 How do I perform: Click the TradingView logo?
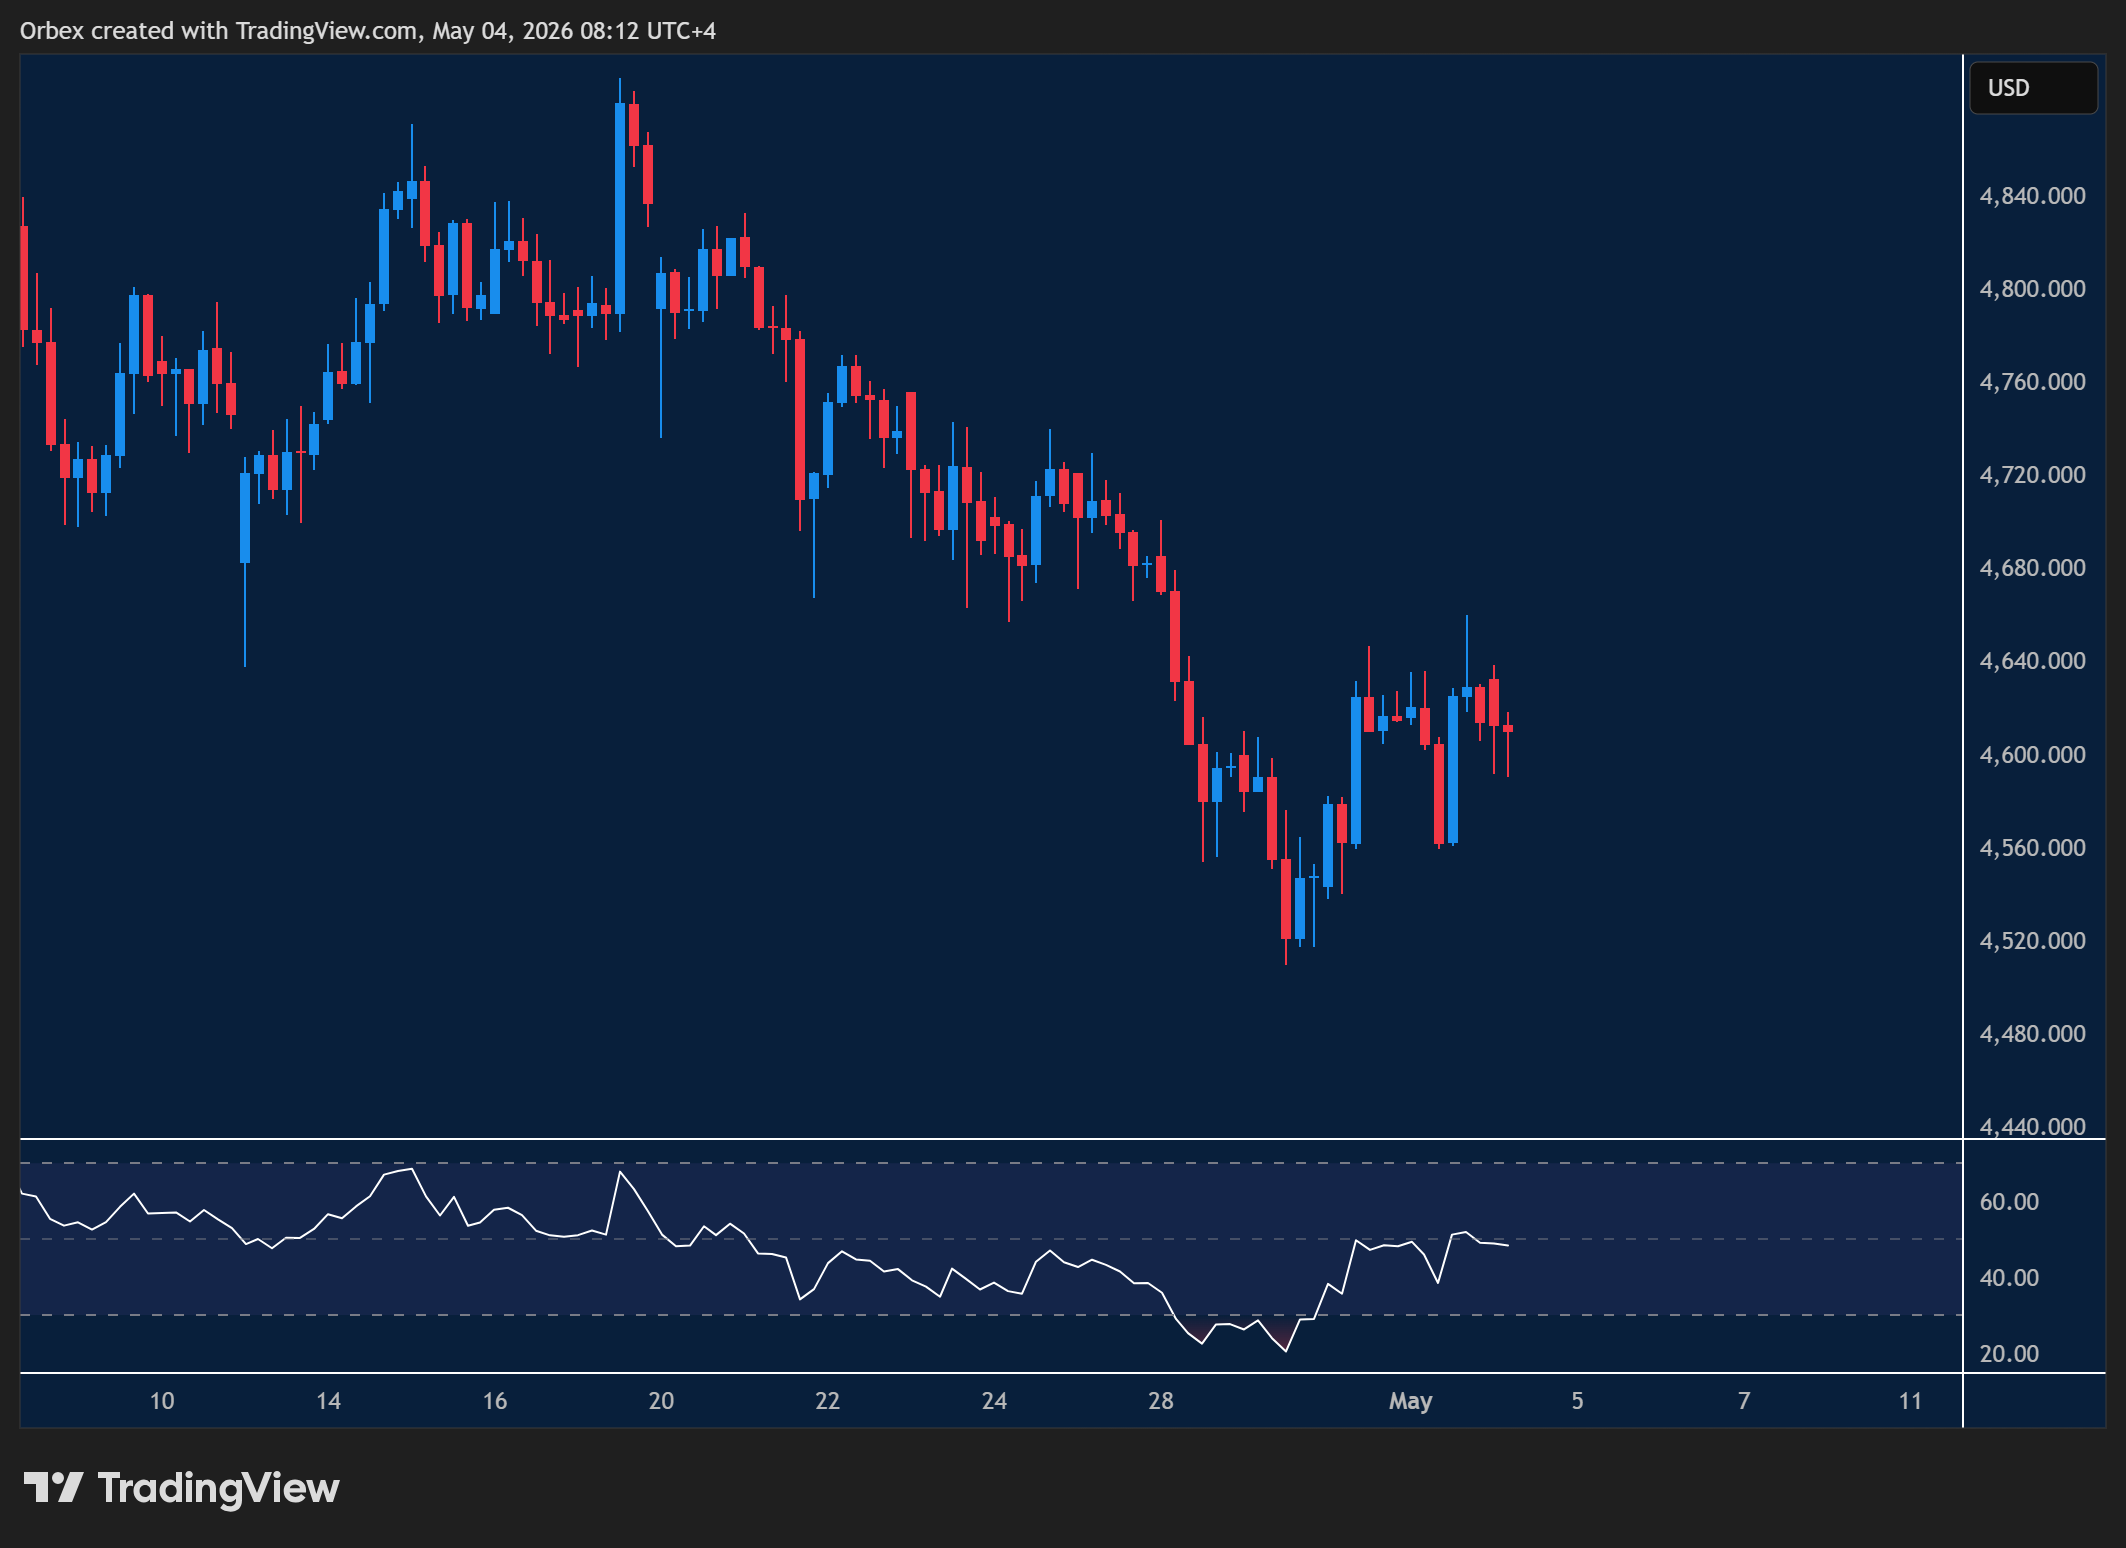[x=181, y=1488]
